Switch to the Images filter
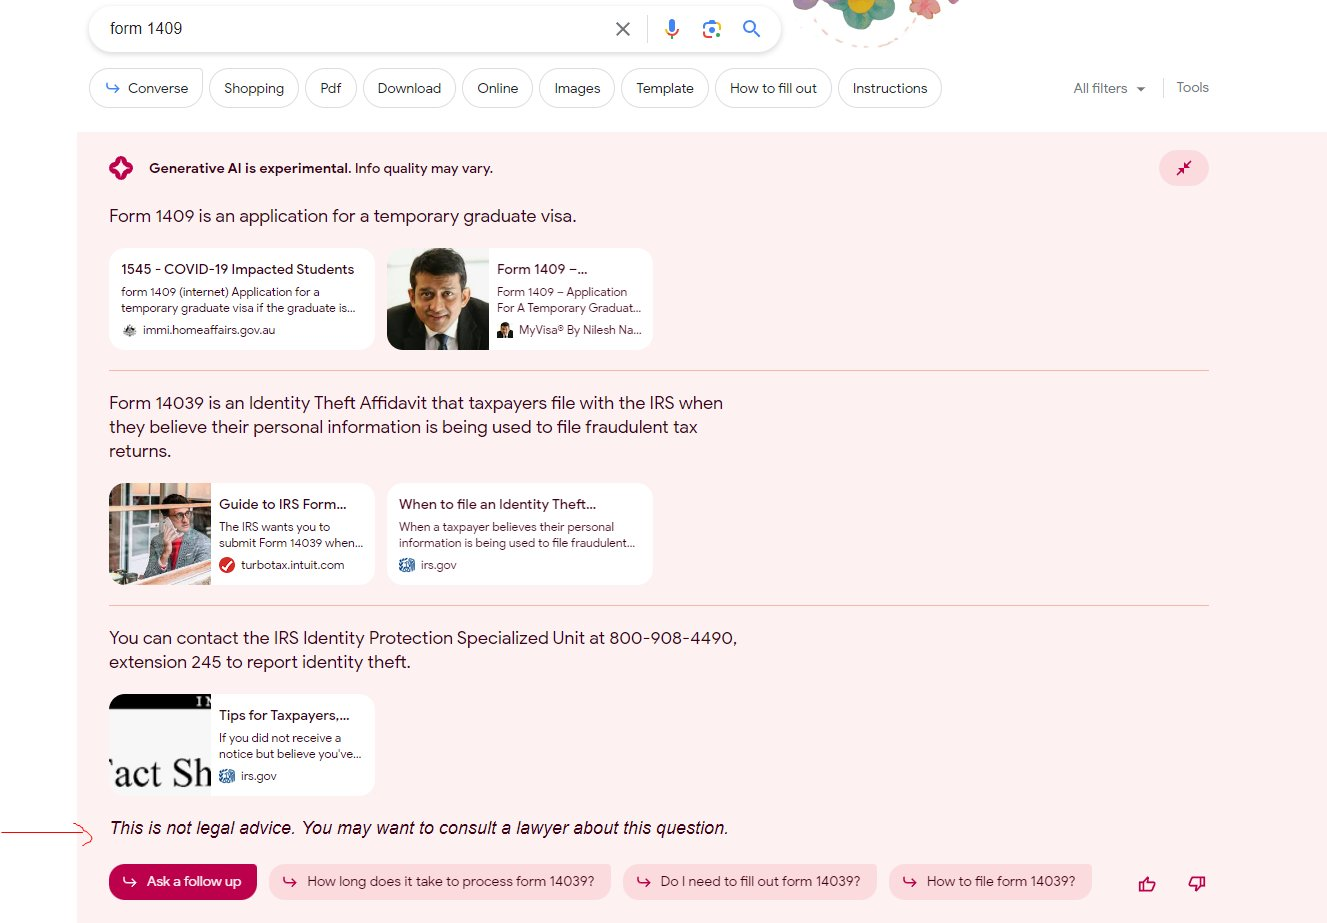The image size is (1327, 923). pyautogui.click(x=577, y=88)
